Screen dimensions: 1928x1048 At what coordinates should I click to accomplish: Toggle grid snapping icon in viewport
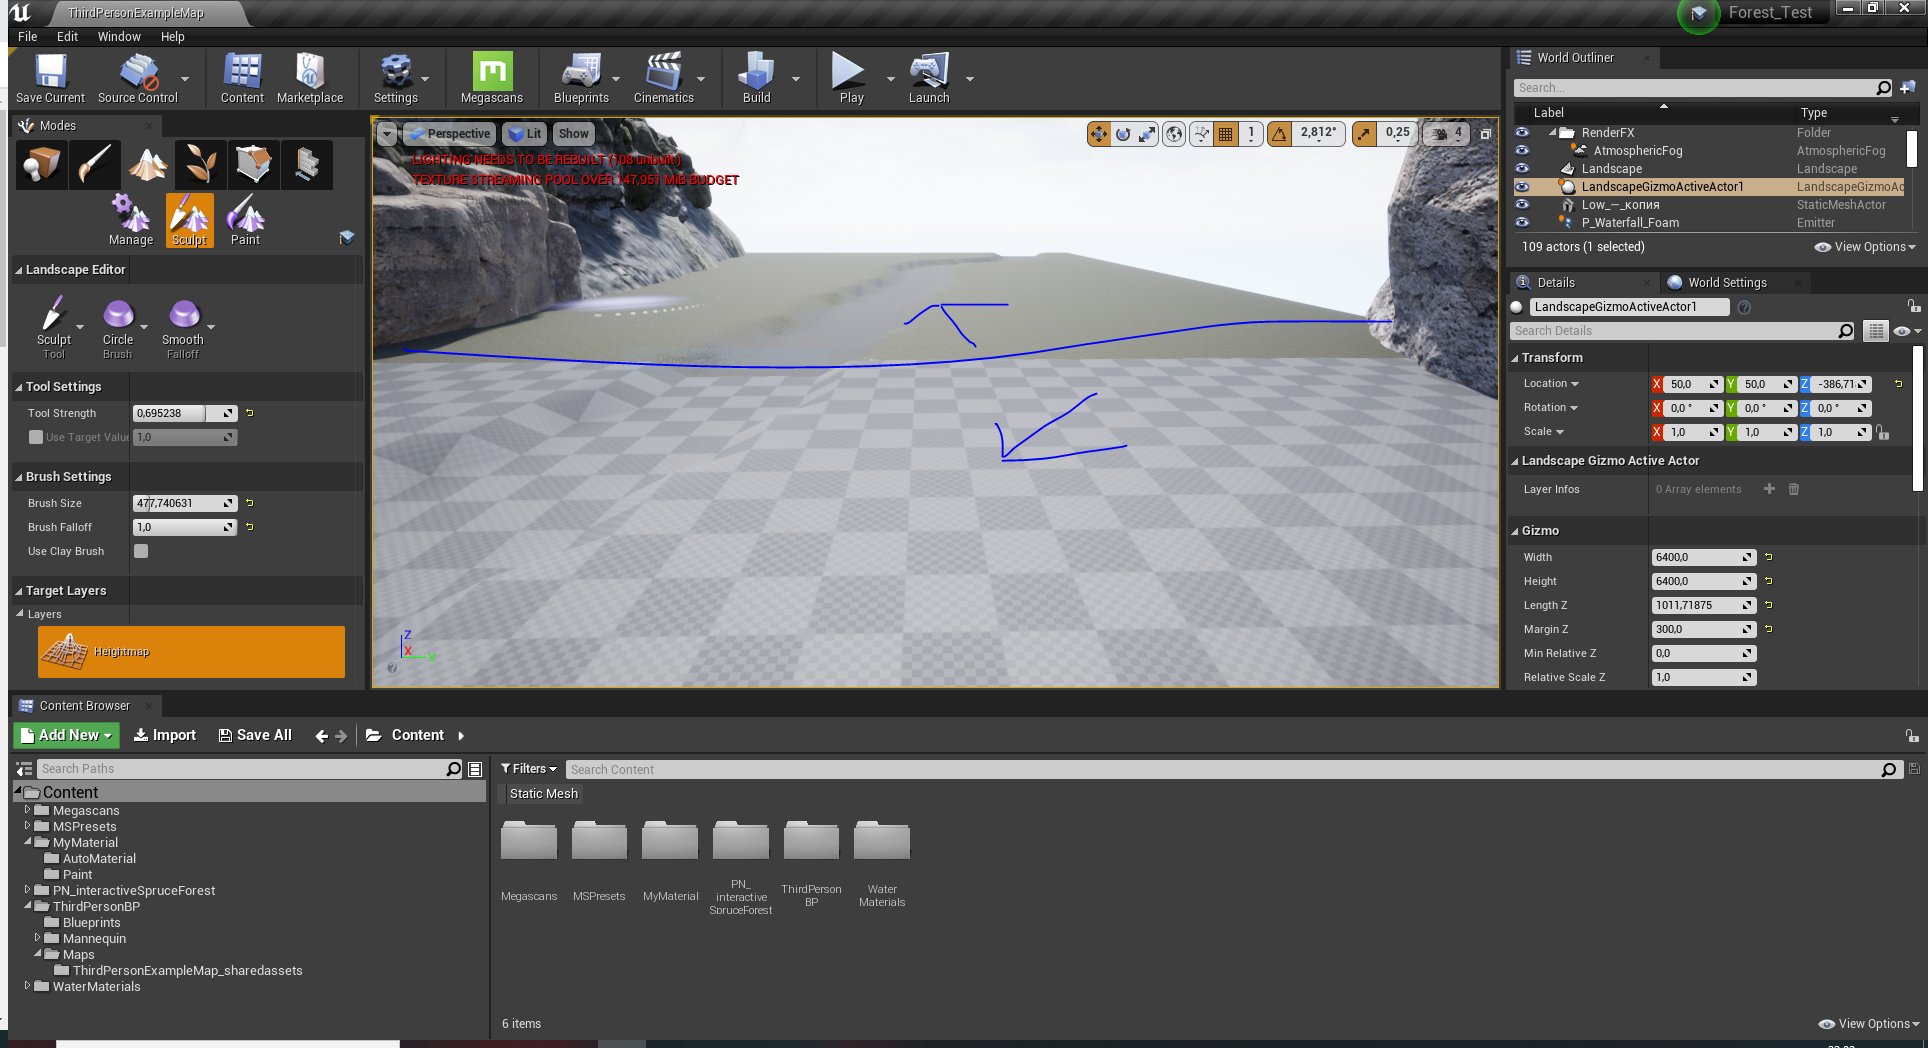[x=1225, y=133]
